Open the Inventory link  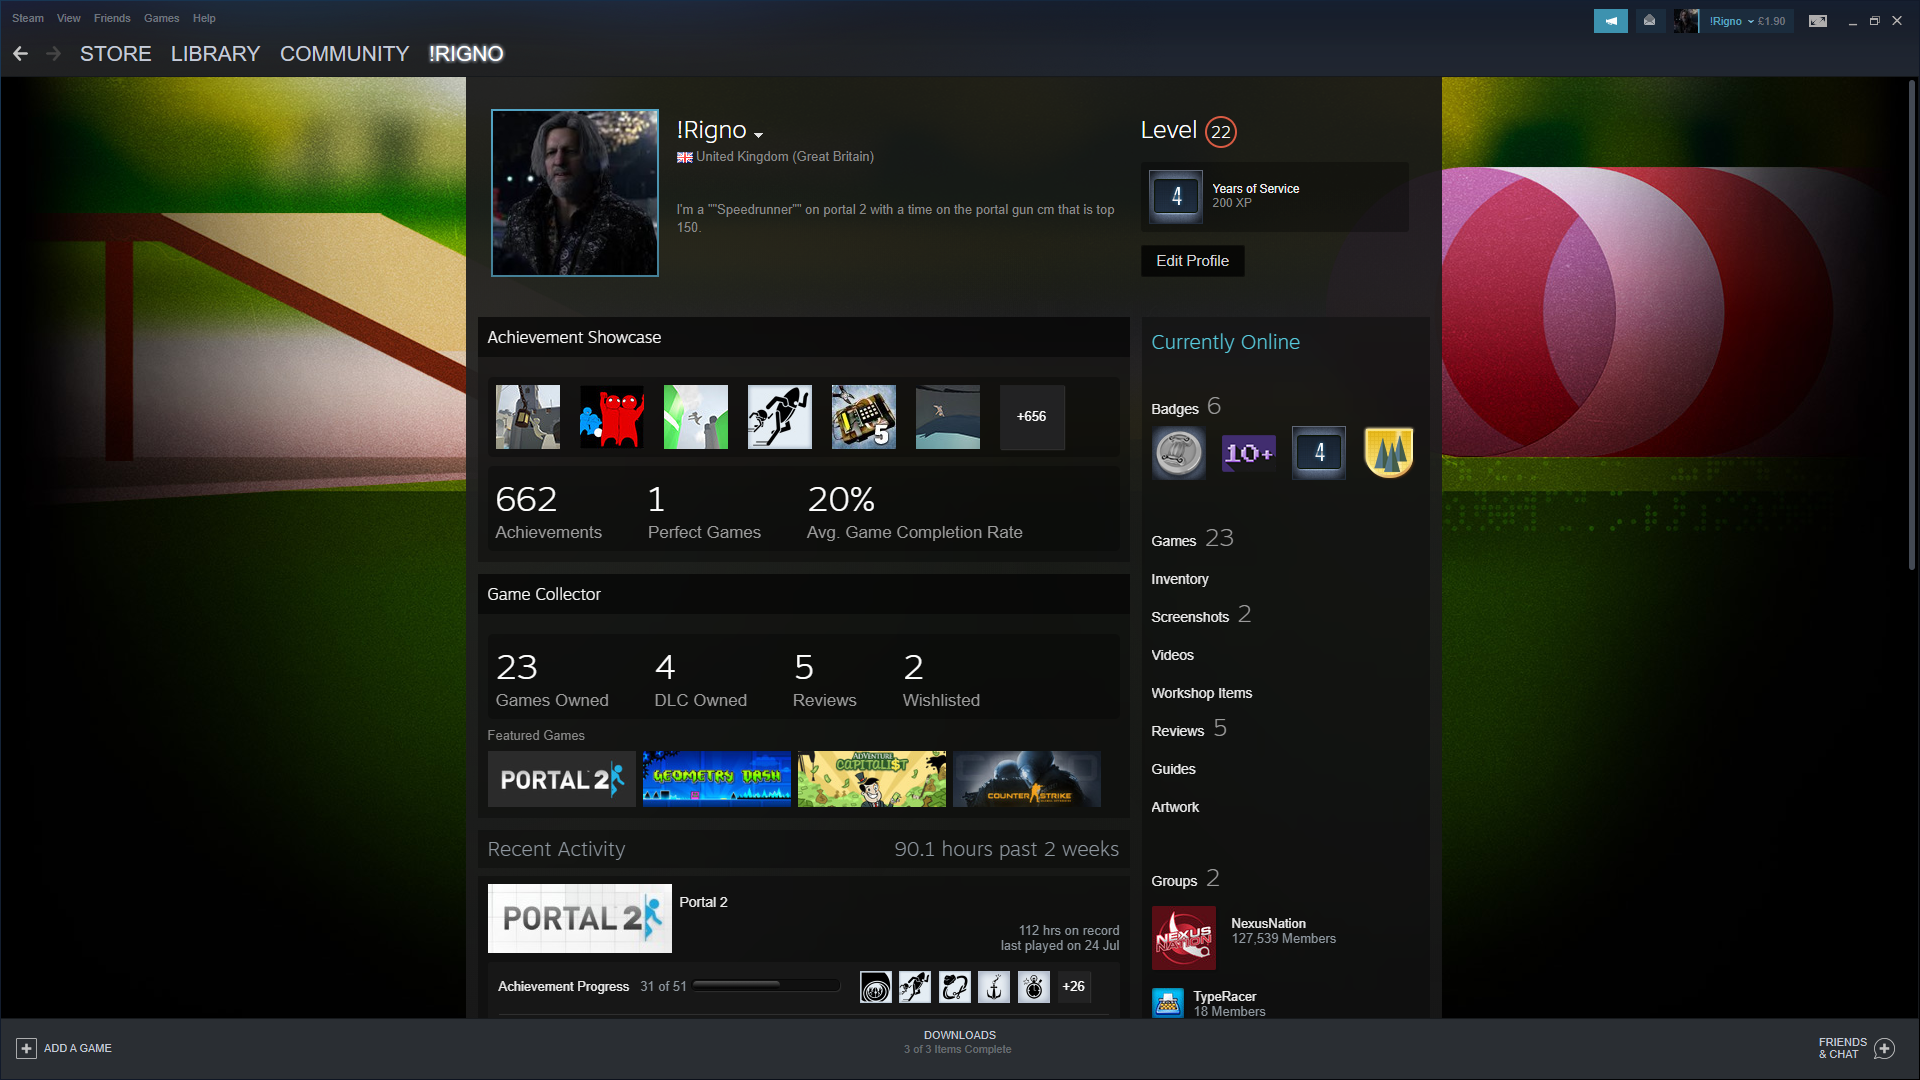click(x=1180, y=579)
